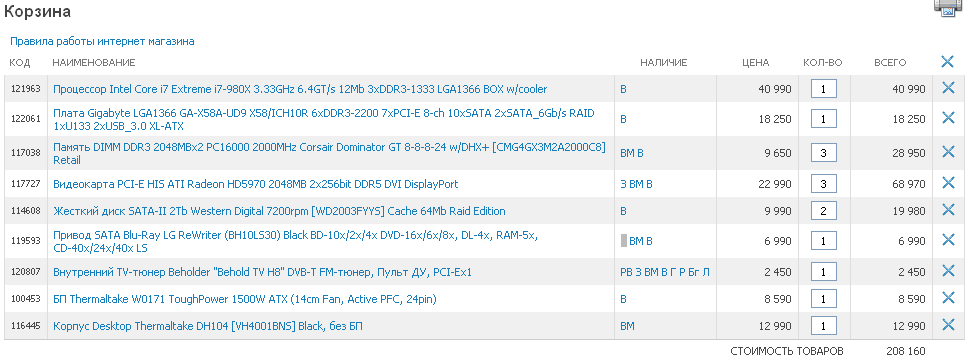Select product code 117727
This screenshot has width=973, height=362.
point(25,184)
